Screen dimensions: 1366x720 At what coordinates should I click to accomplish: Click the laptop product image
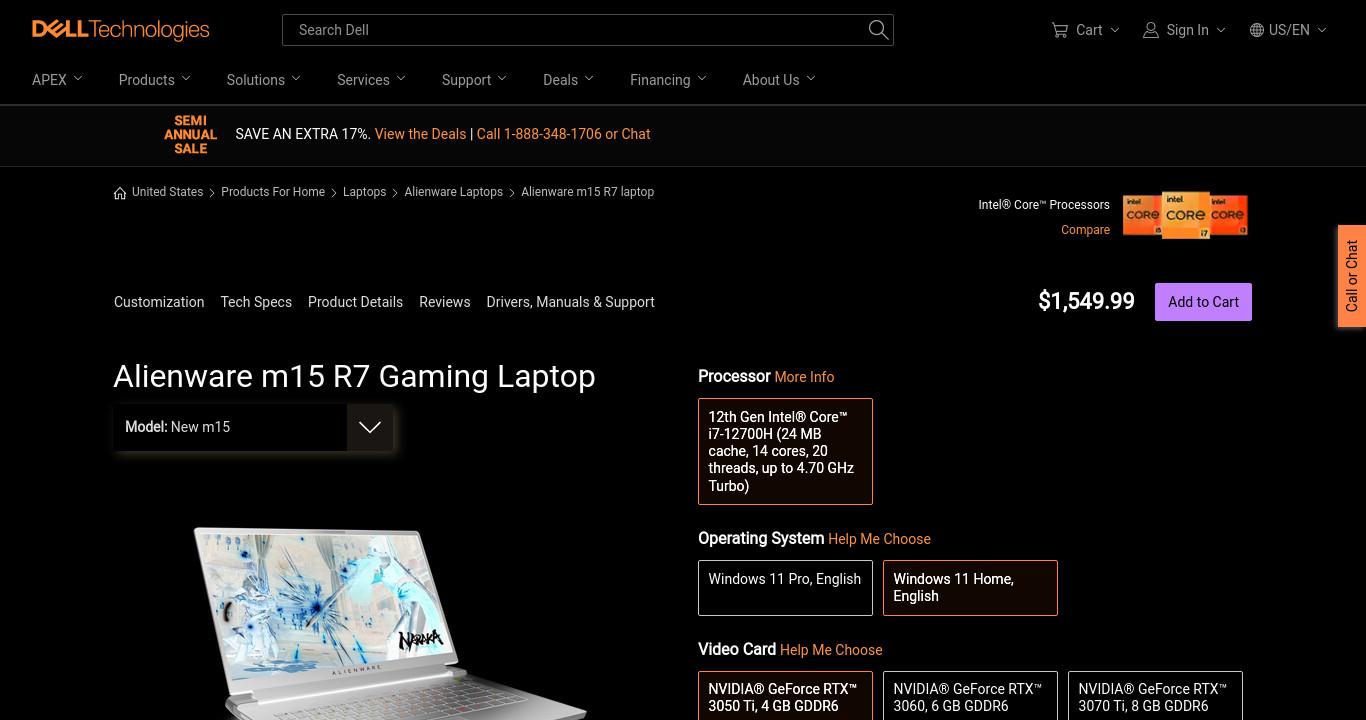click(x=390, y=622)
